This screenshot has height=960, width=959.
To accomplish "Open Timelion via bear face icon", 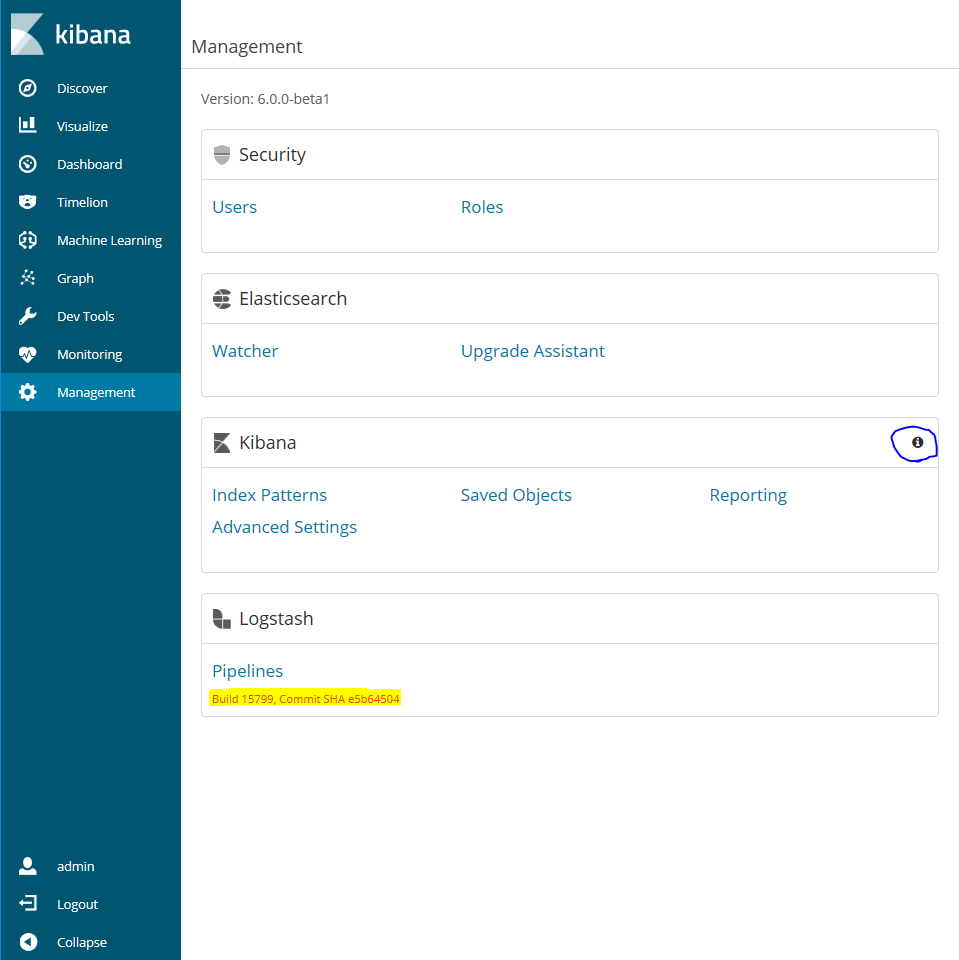I will [28, 202].
